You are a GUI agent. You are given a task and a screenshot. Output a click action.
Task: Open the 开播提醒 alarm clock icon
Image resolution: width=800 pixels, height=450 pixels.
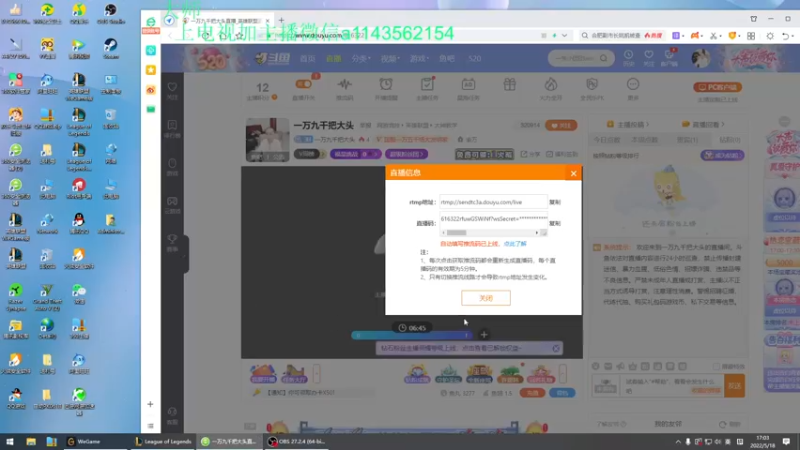coord(386,85)
